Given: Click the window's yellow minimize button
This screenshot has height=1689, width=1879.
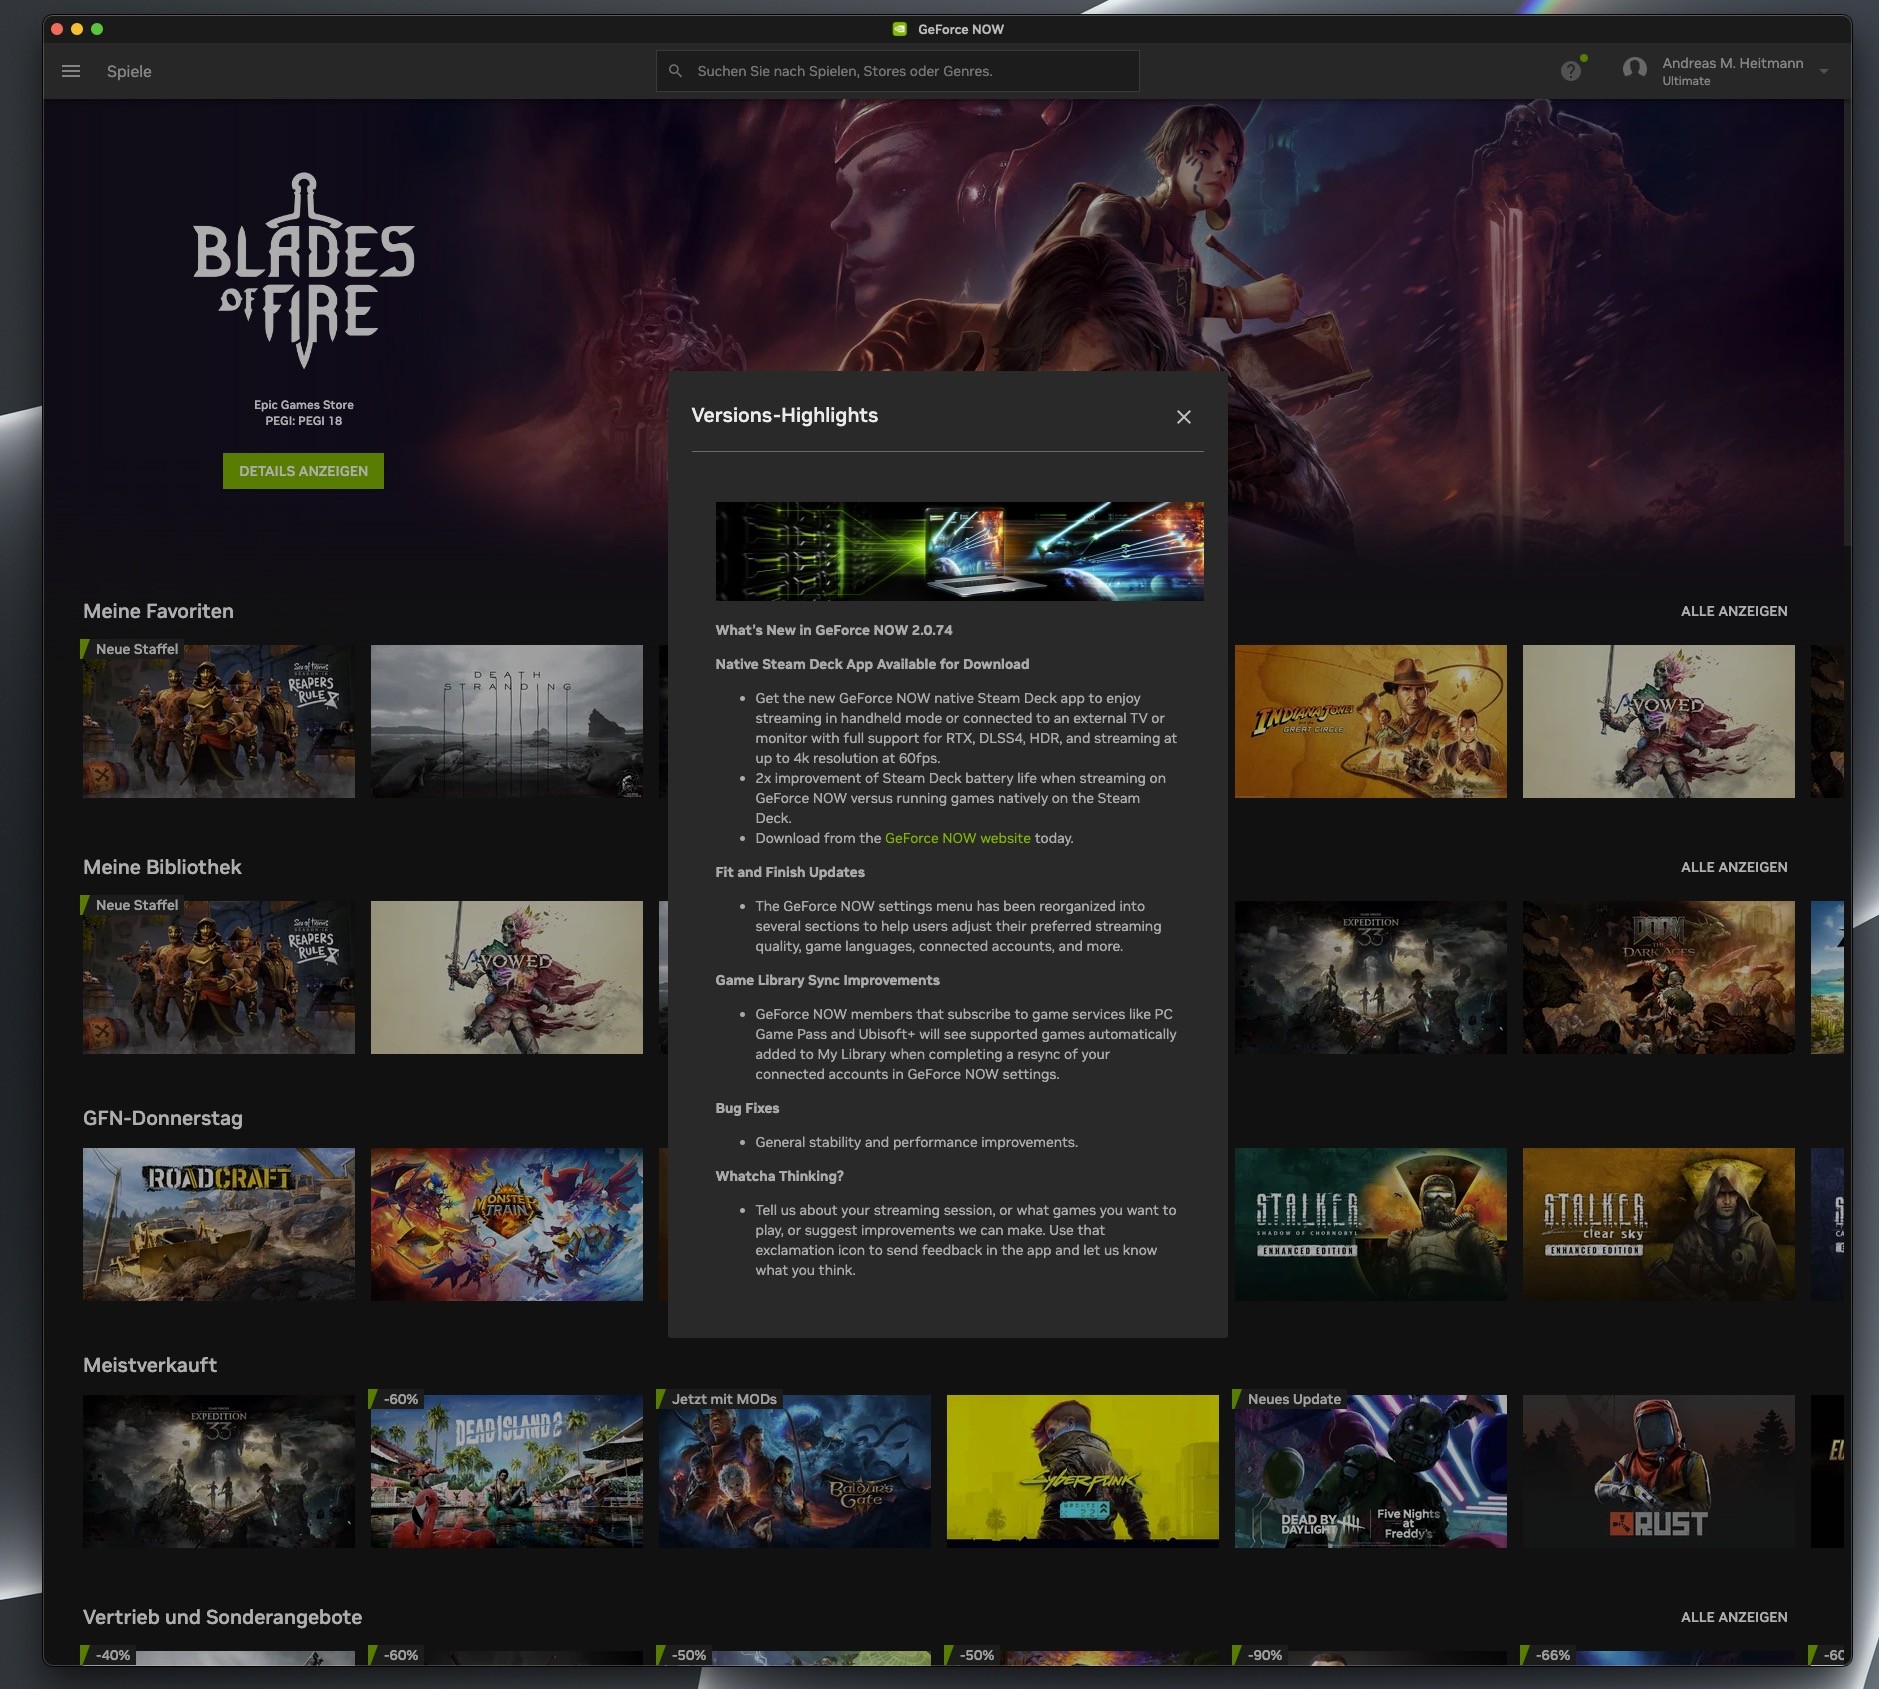Looking at the screenshot, I should tap(77, 29).
